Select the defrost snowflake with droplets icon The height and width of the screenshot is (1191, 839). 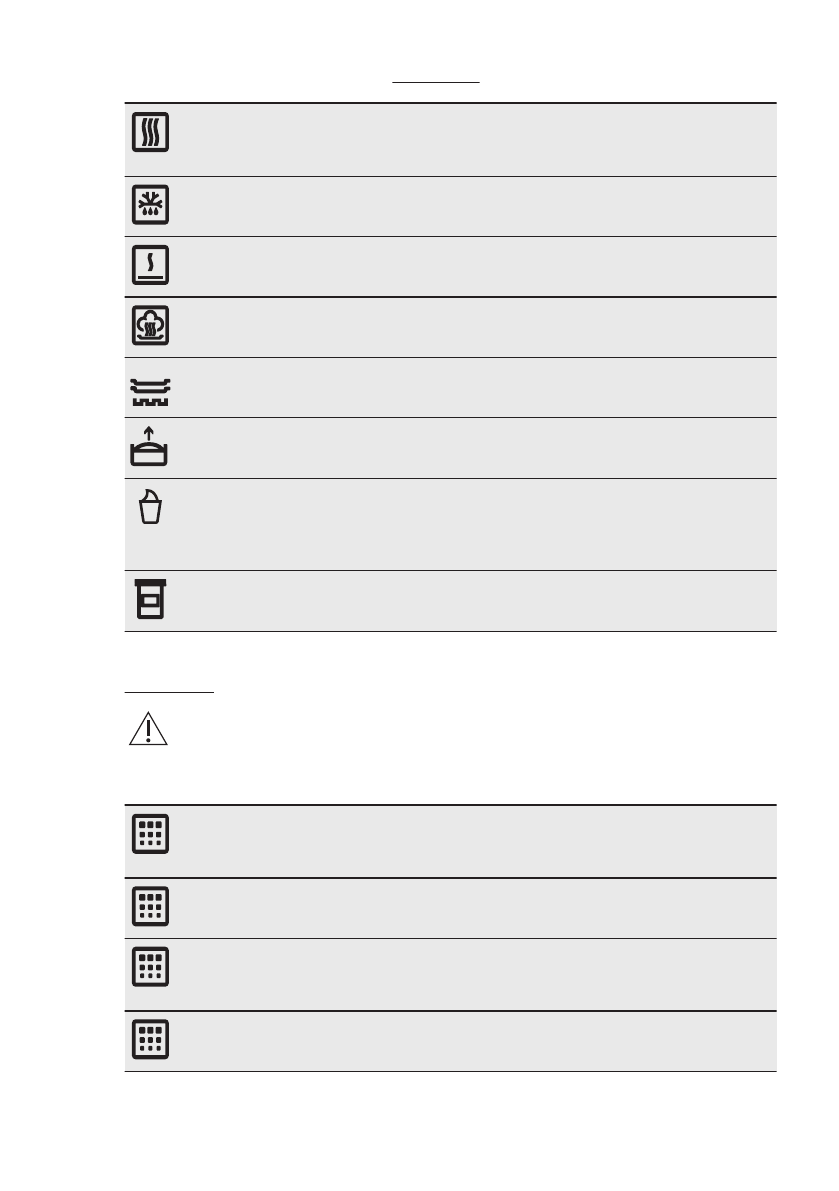(x=150, y=205)
